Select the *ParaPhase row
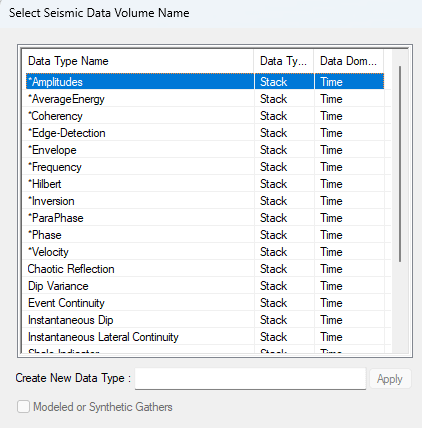 pos(205,218)
